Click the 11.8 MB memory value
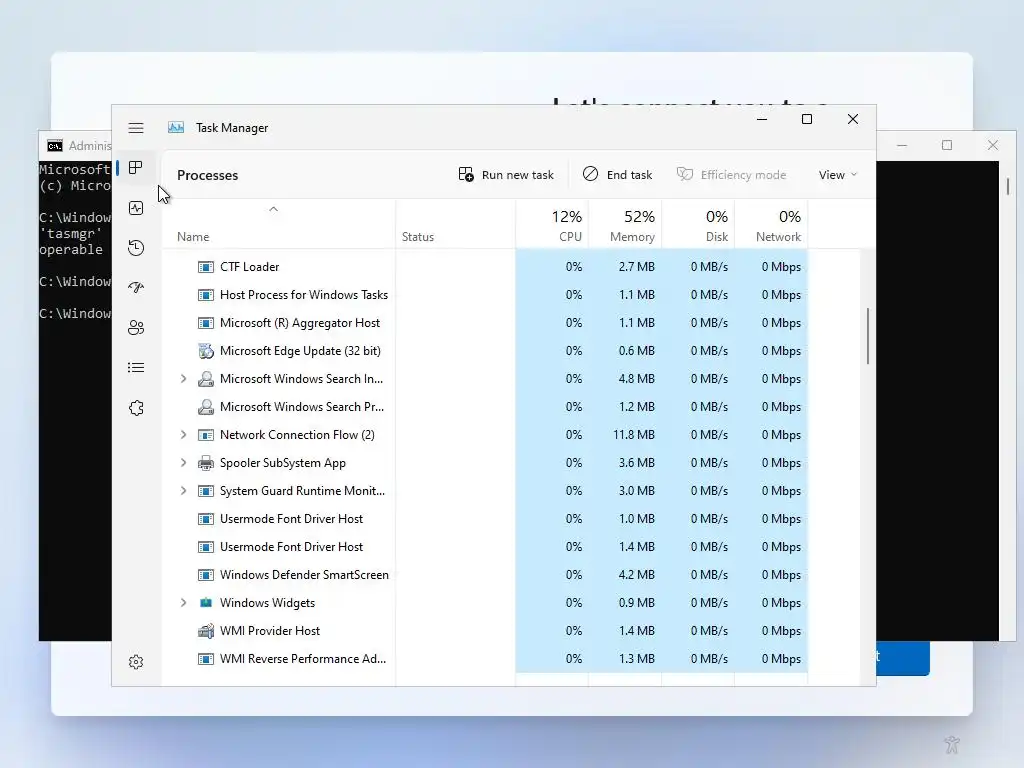Screen dimensions: 1024x768 (x=633, y=435)
